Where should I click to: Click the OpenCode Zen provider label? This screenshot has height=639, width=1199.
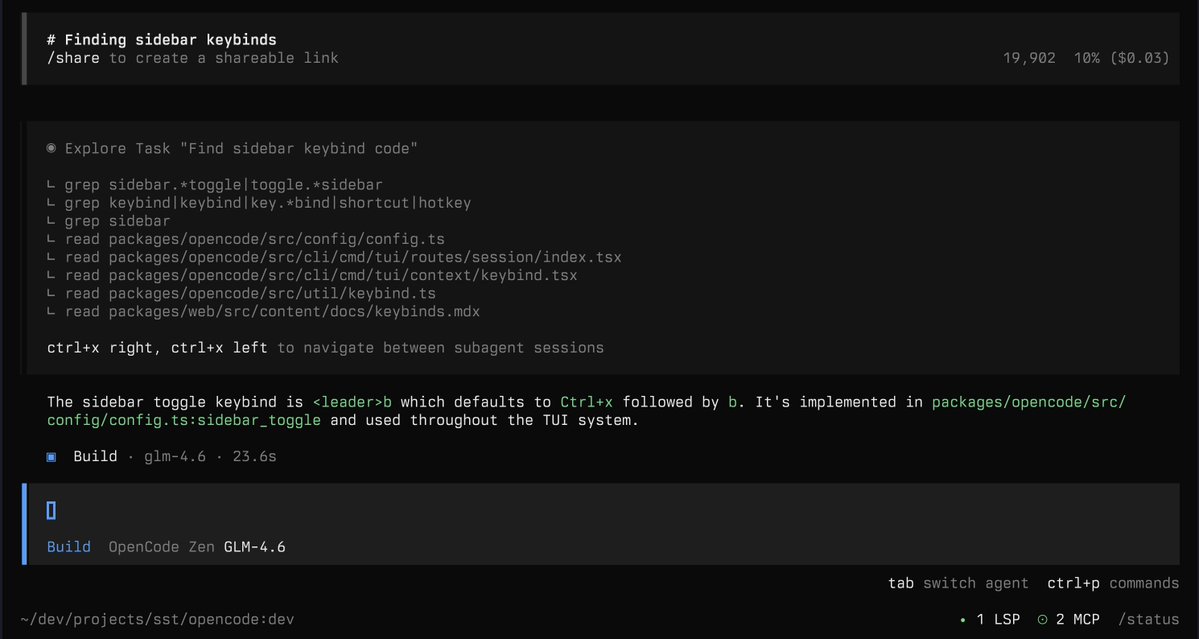pos(162,547)
